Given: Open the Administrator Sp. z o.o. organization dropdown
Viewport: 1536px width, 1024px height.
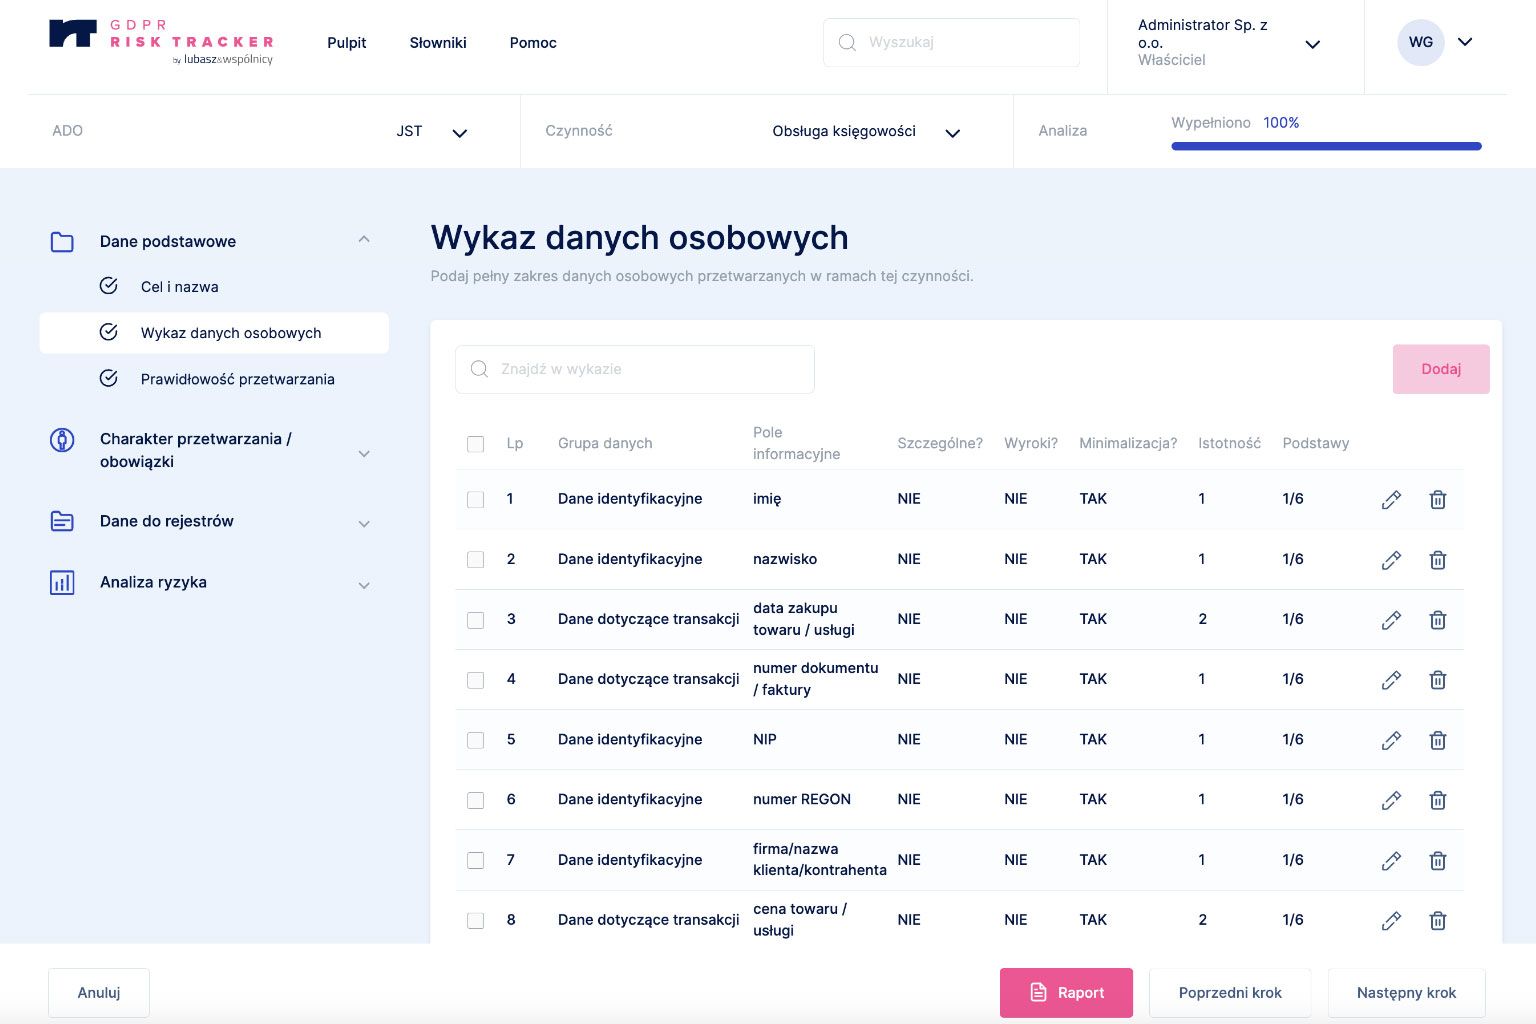Looking at the screenshot, I should [1312, 44].
